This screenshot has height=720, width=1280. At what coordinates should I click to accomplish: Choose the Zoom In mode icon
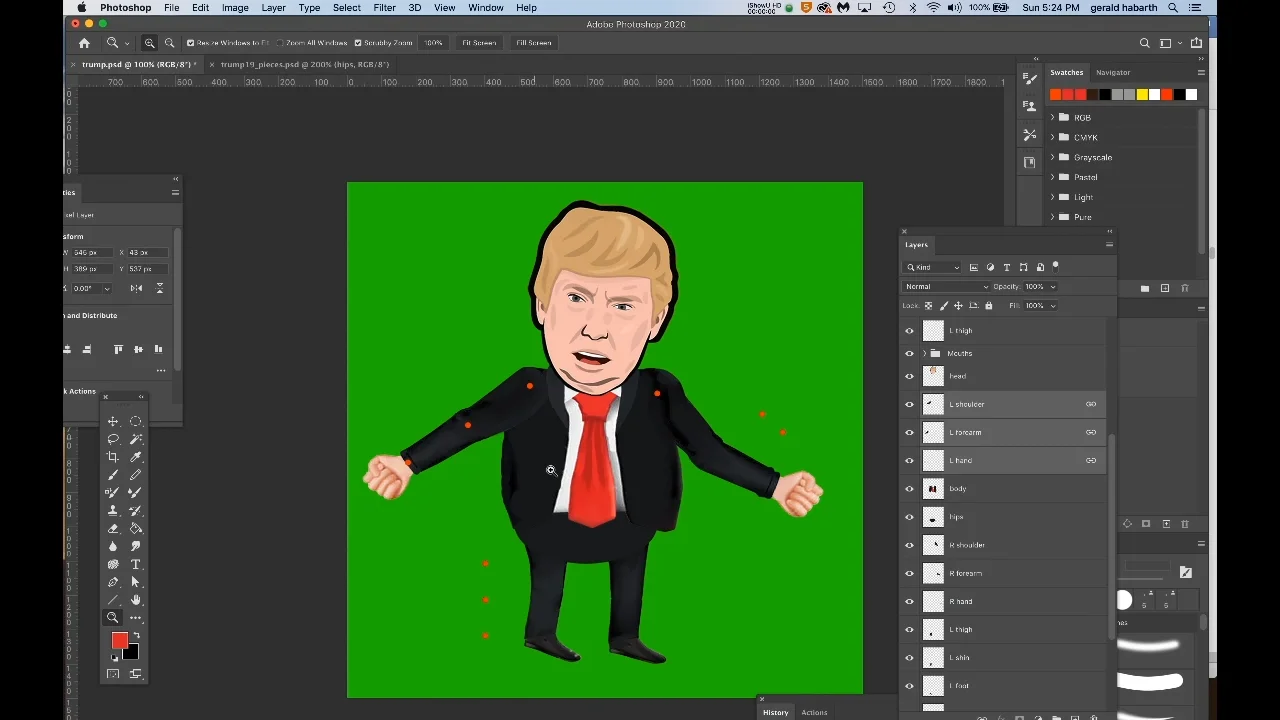click(x=149, y=43)
